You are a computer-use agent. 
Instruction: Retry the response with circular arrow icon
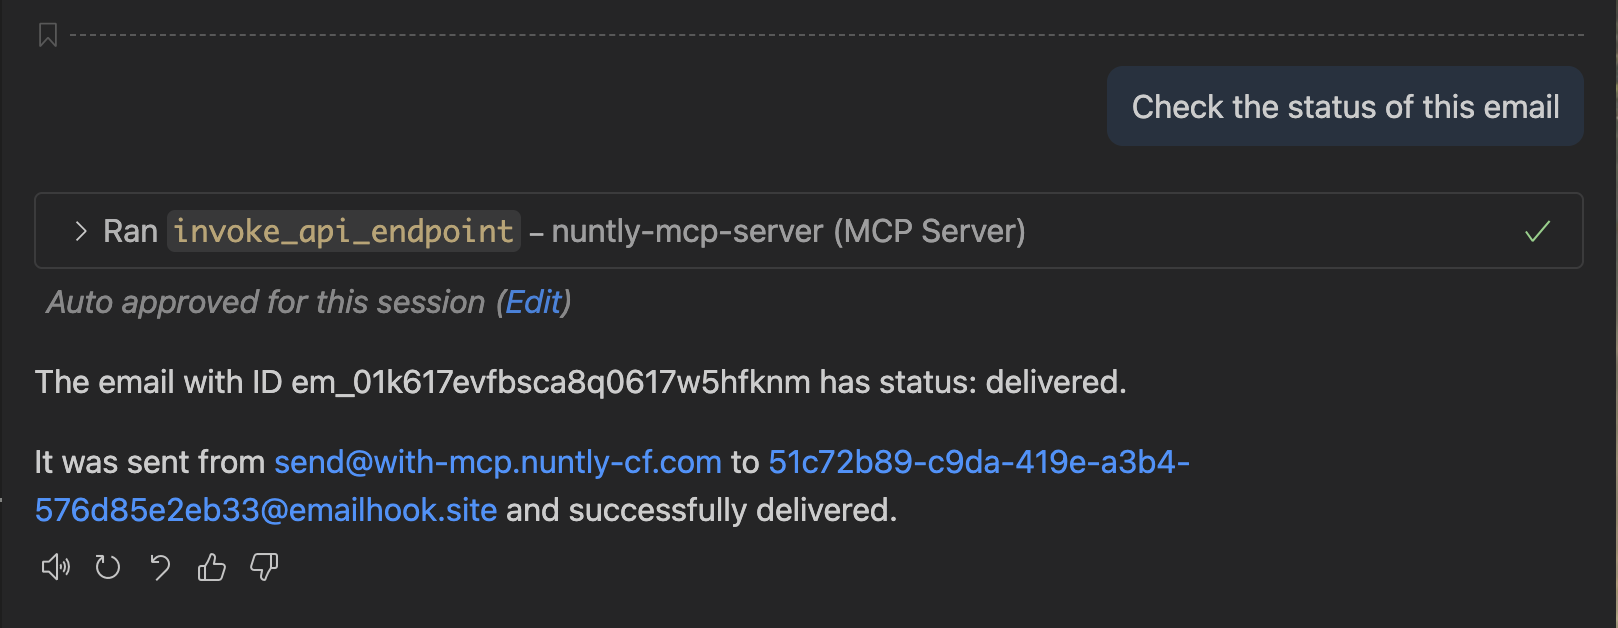click(108, 568)
